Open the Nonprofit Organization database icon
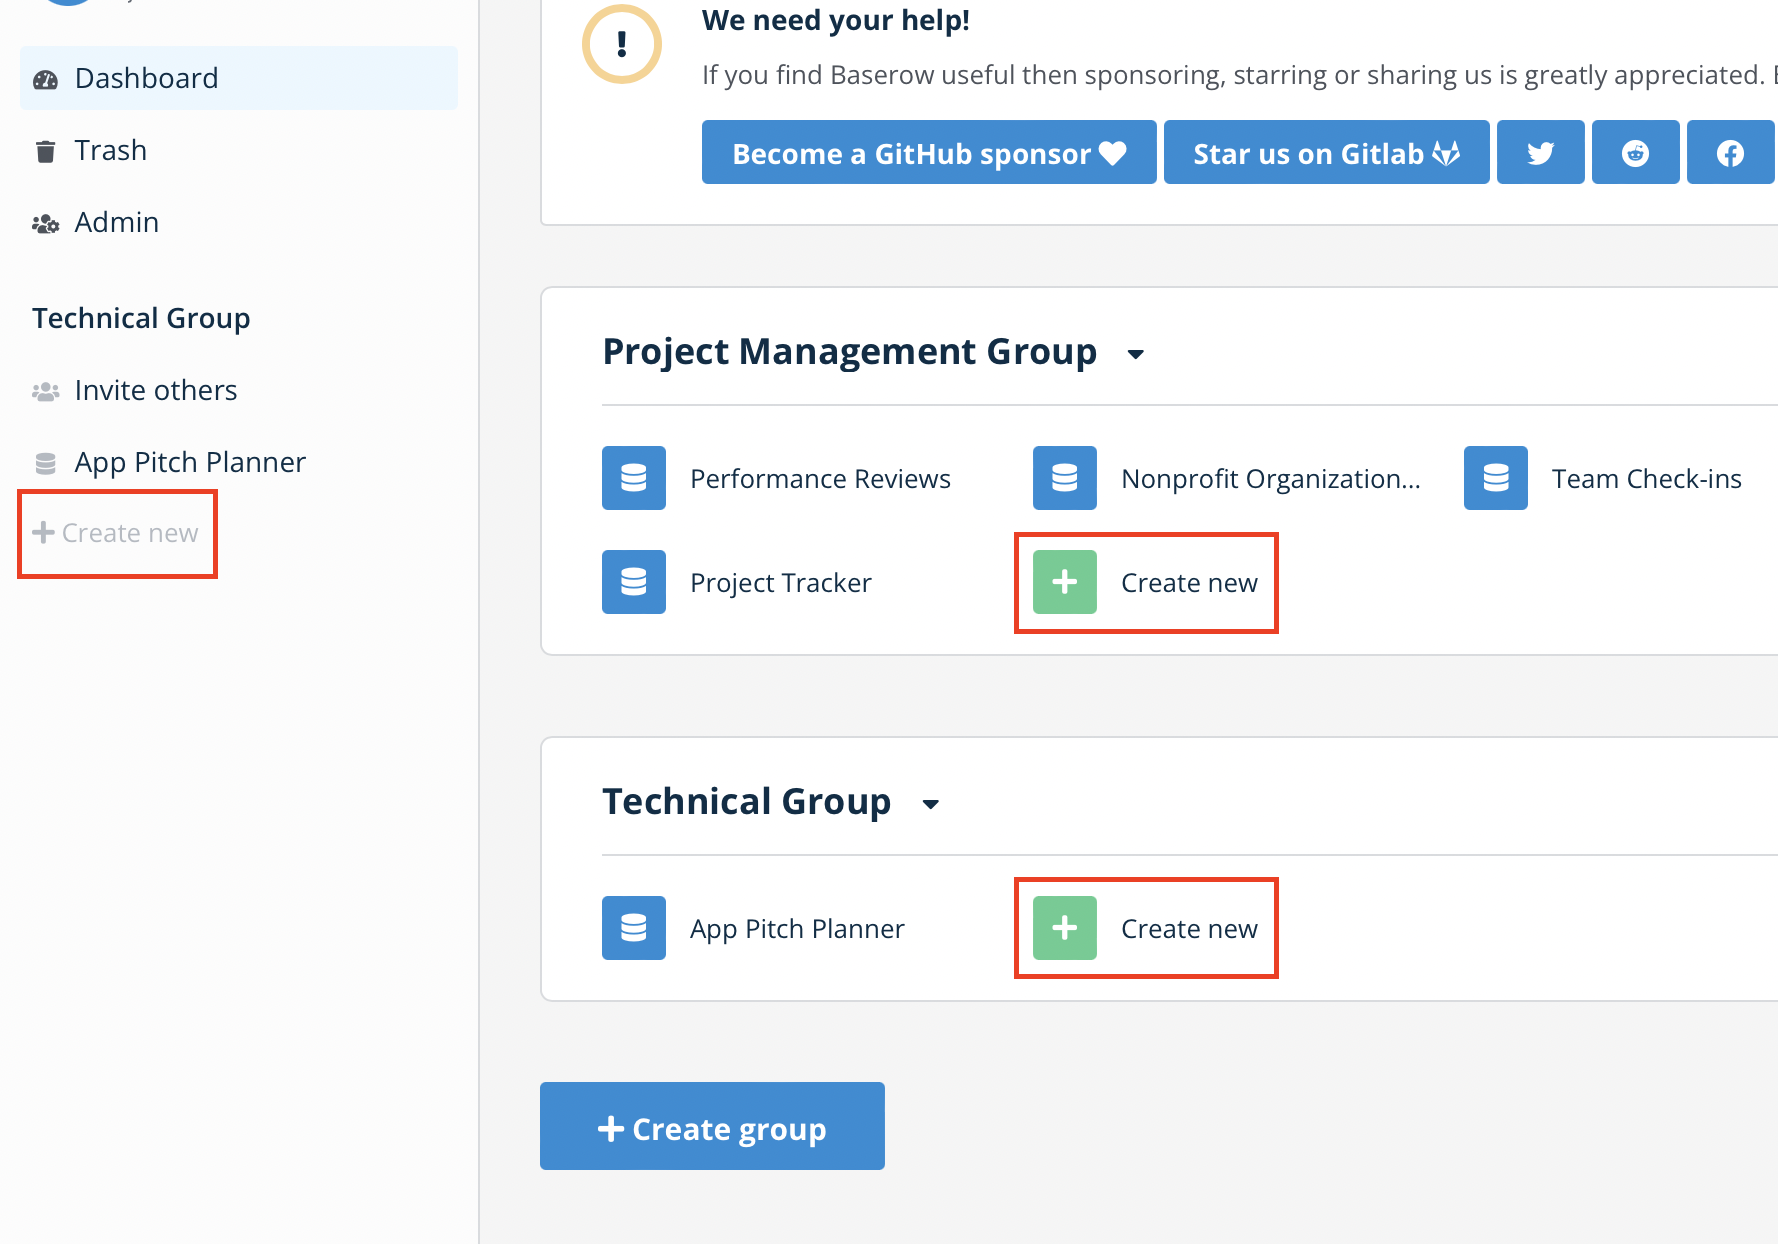This screenshot has width=1778, height=1244. coord(1065,478)
